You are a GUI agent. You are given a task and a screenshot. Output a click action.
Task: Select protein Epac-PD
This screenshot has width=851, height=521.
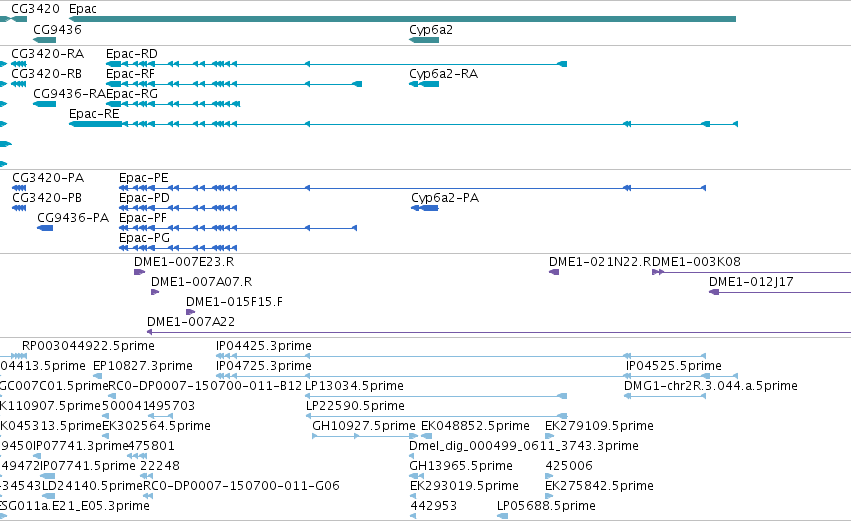tap(178, 208)
